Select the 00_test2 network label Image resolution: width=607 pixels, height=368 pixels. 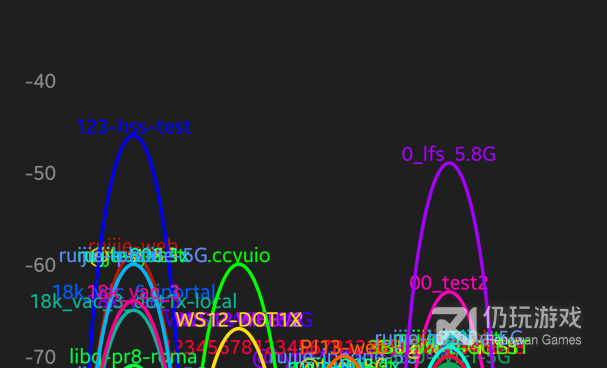pos(448,283)
